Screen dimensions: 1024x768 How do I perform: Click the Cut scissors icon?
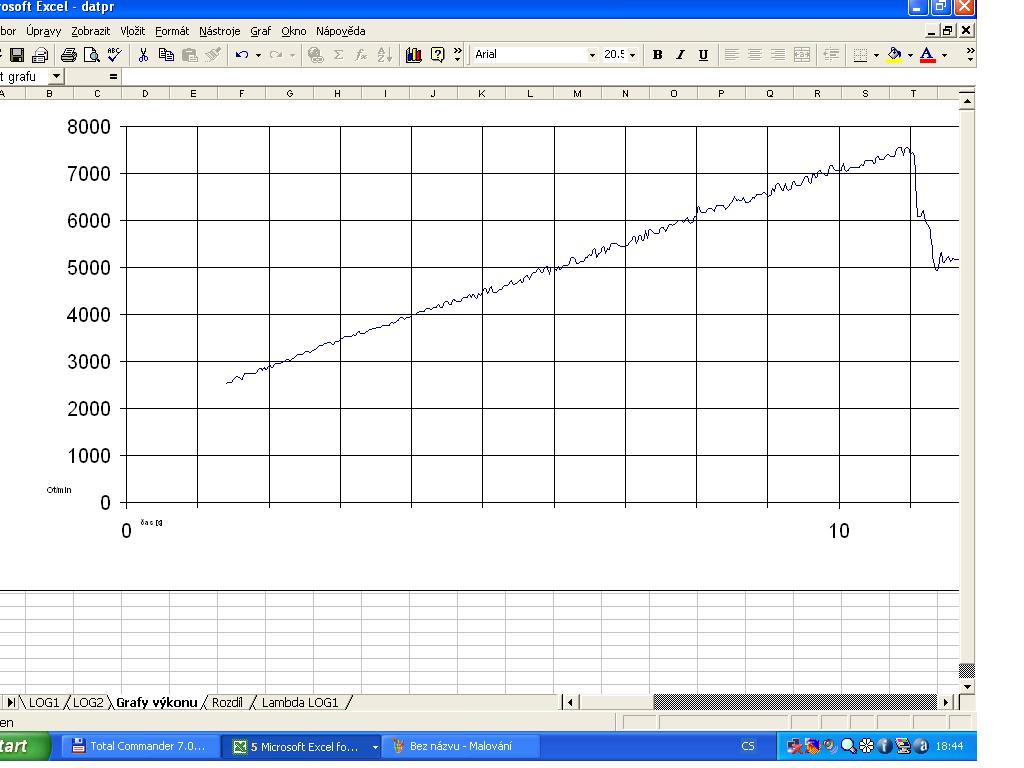tap(144, 55)
